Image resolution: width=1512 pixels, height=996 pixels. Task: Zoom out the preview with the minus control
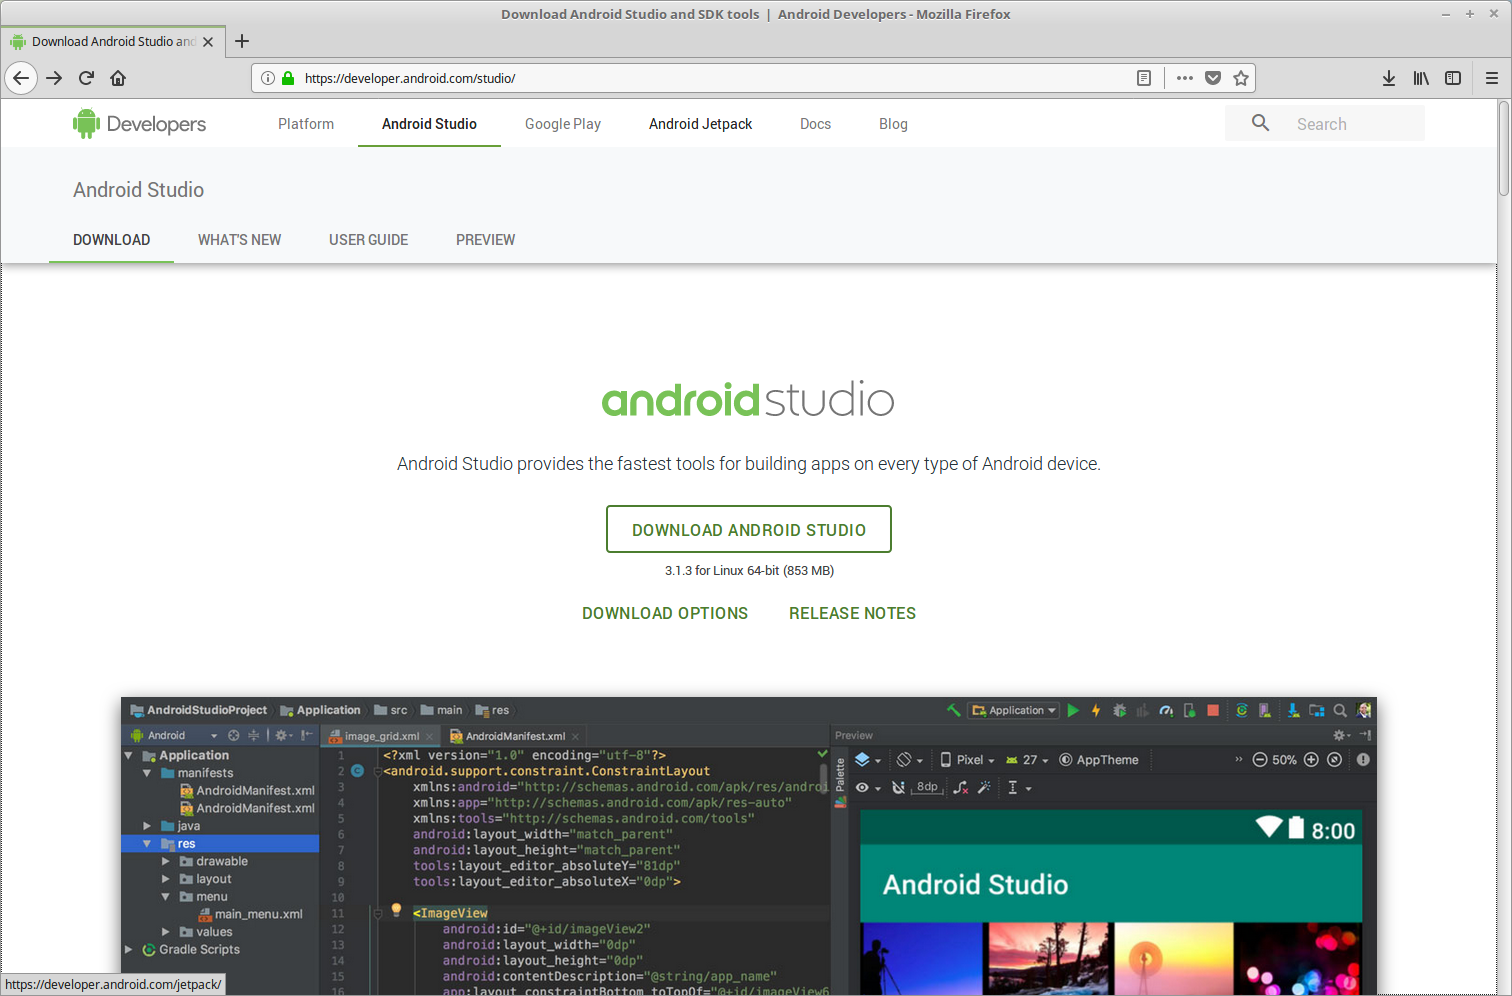pos(1259,760)
